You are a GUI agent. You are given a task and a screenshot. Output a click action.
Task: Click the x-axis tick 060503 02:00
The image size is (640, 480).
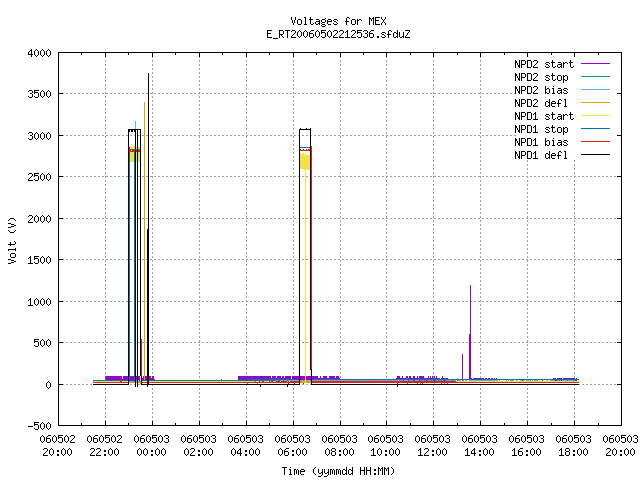[198, 445]
